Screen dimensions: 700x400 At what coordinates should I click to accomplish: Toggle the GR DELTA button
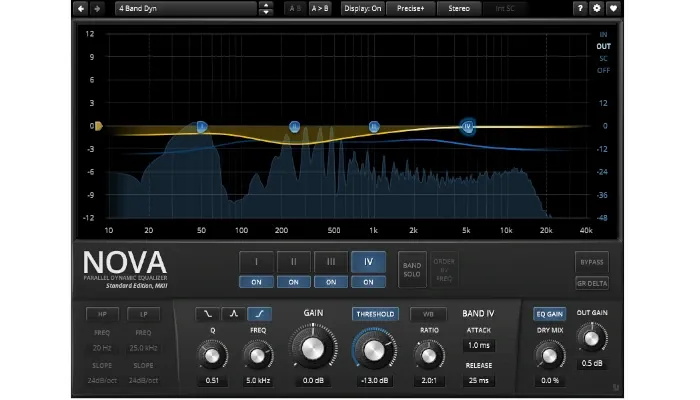pos(592,283)
